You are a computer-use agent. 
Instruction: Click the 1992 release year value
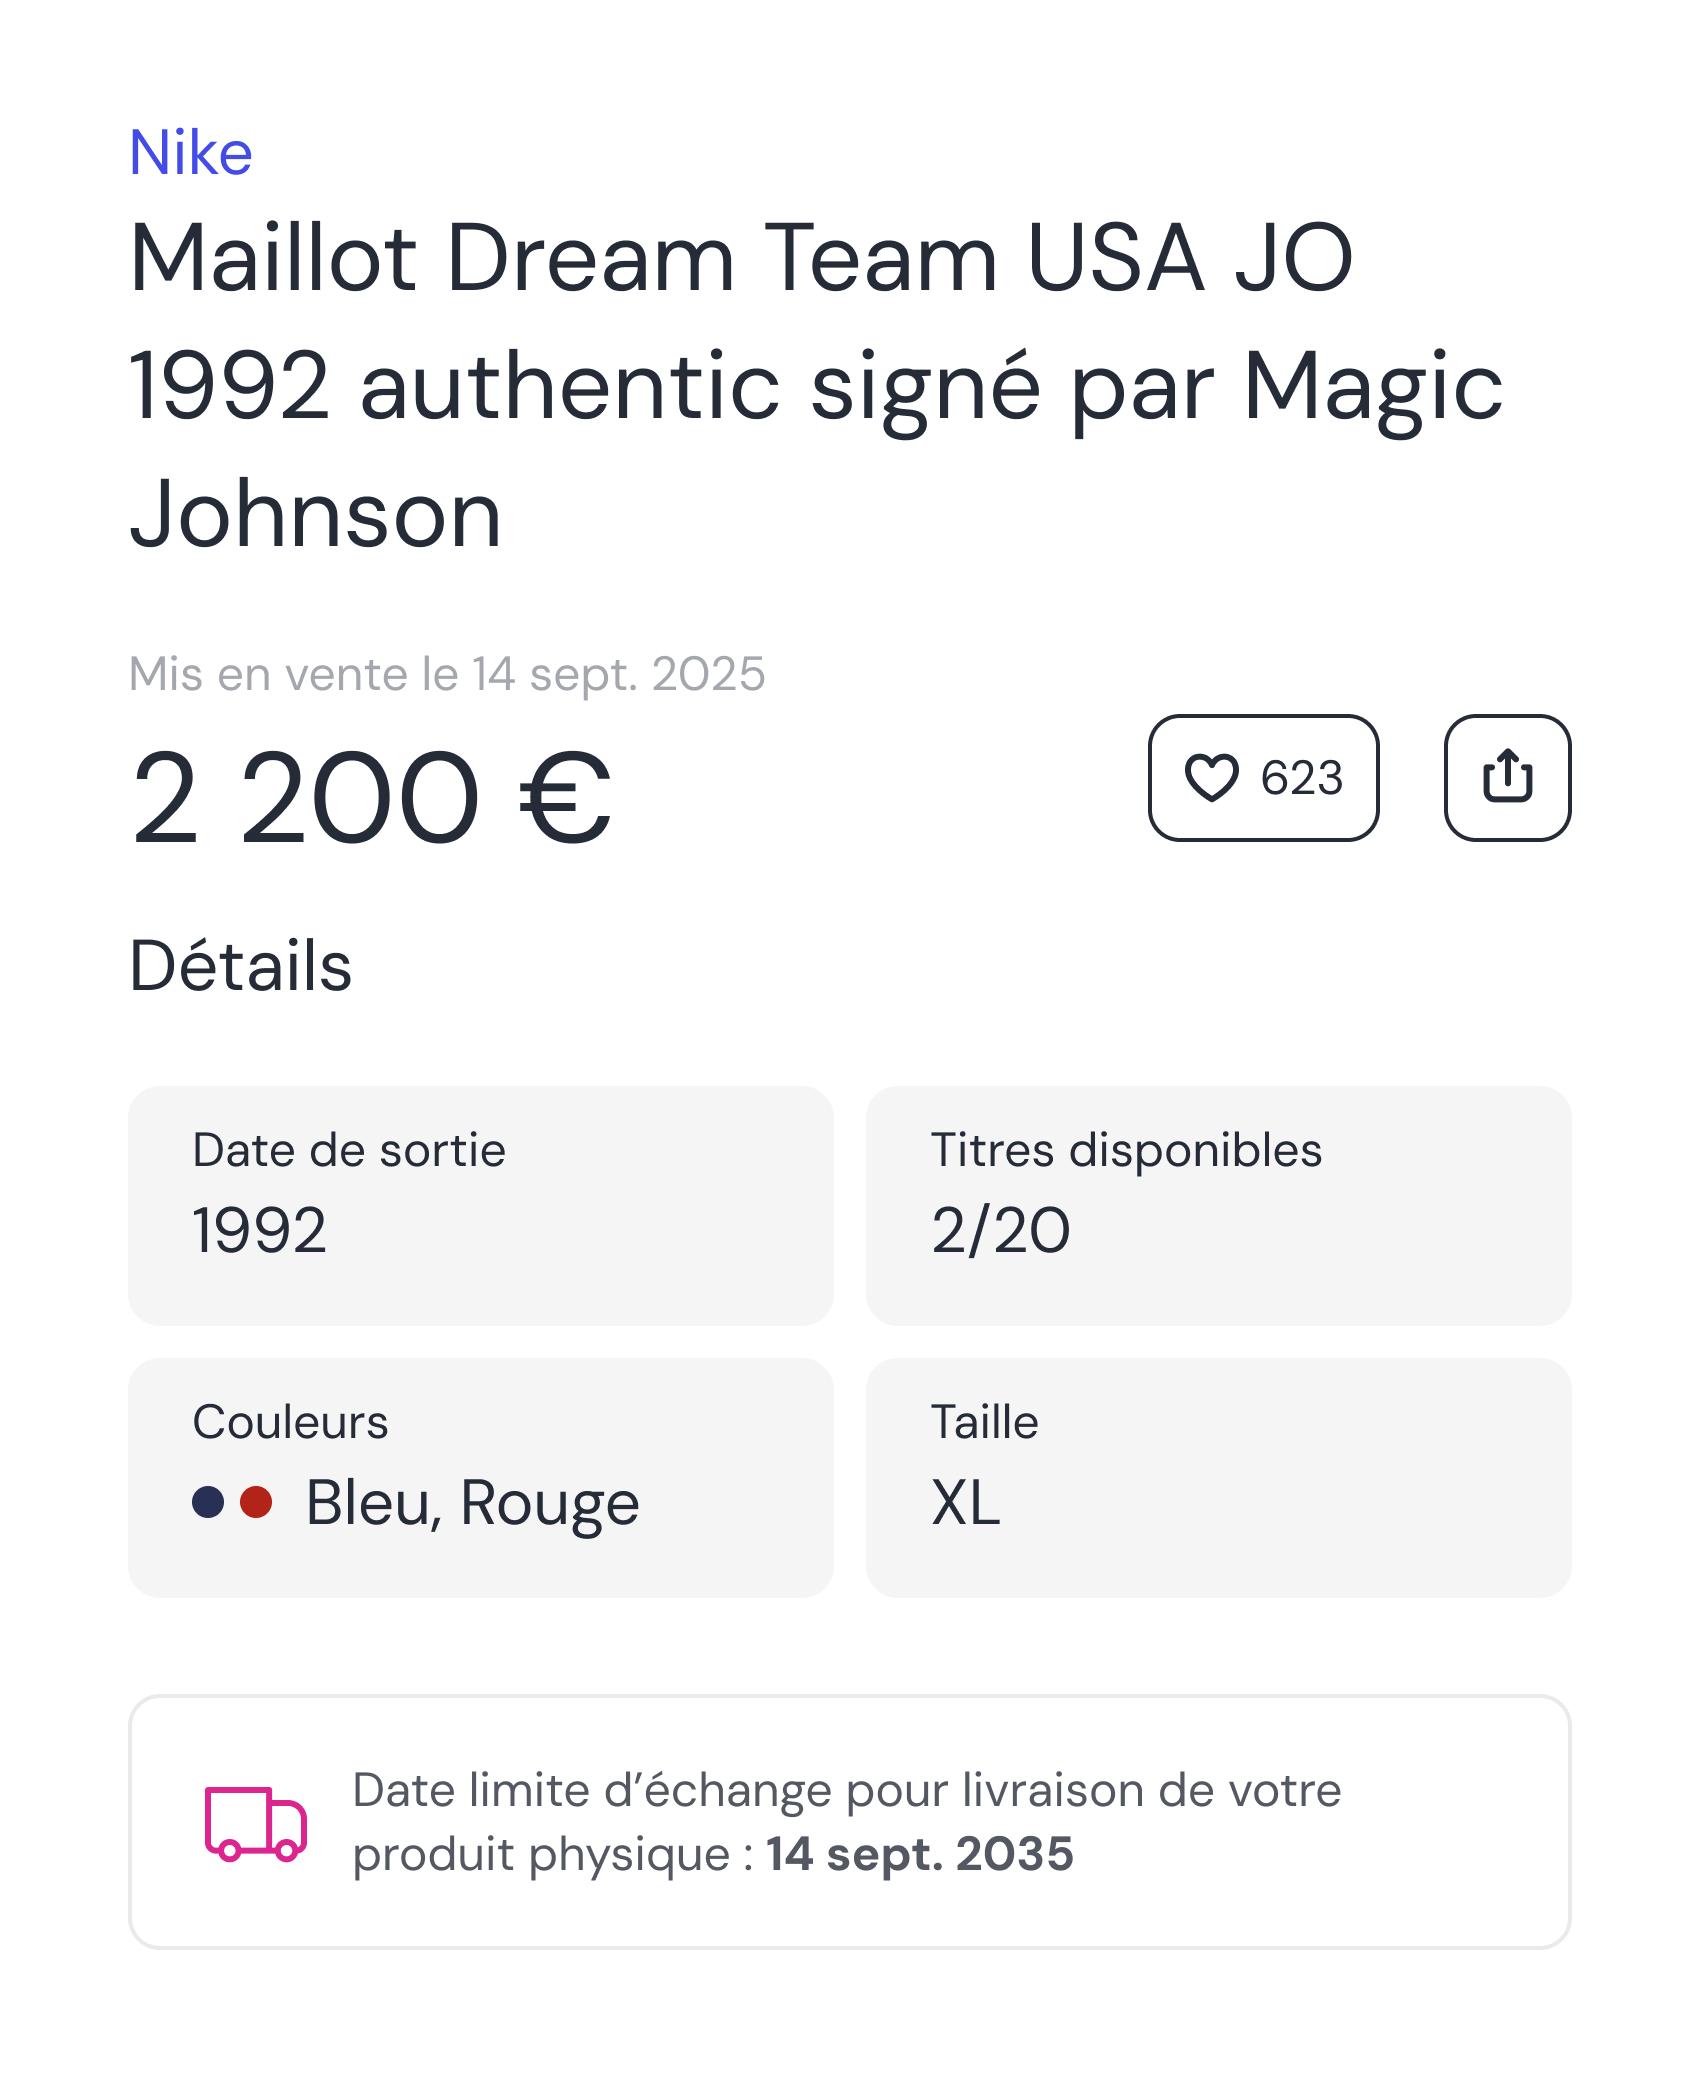tap(259, 1230)
